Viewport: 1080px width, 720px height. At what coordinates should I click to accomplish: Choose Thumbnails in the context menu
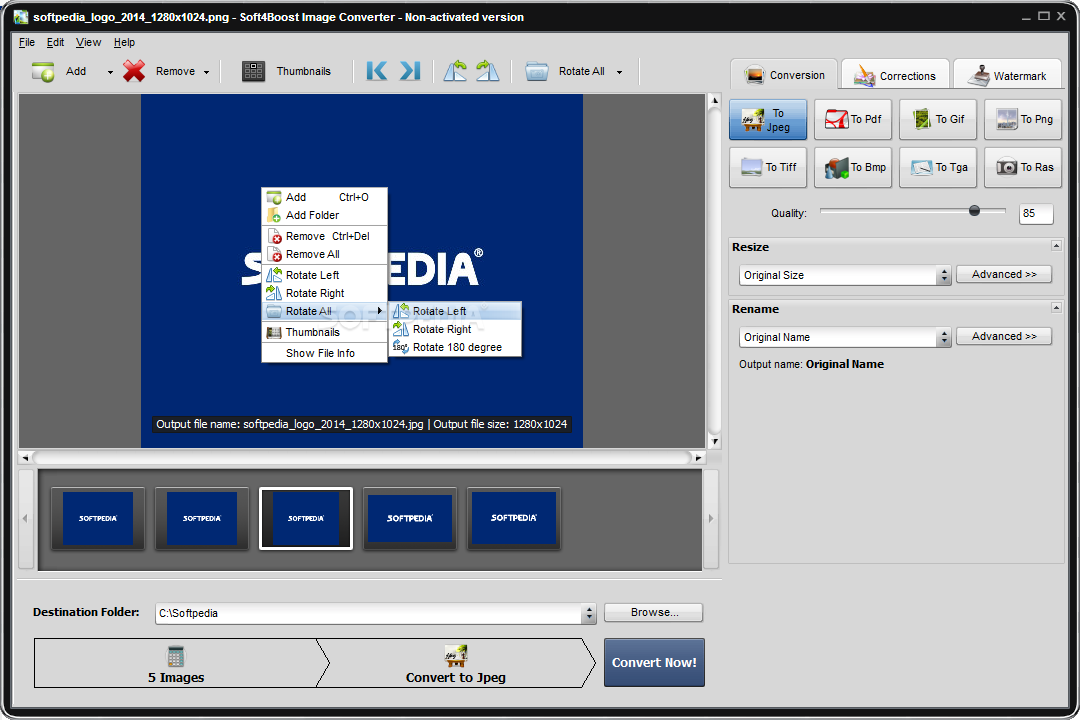click(x=324, y=332)
